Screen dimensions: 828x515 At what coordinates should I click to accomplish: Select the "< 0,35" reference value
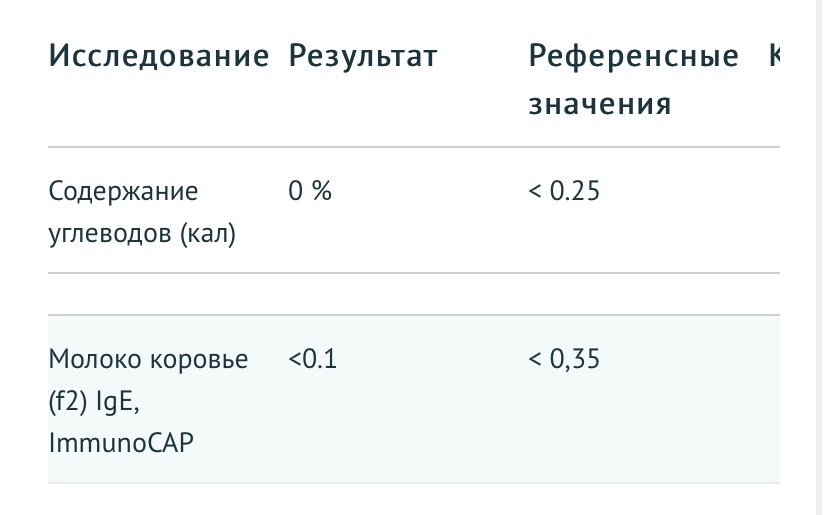pyautogui.click(x=563, y=359)
